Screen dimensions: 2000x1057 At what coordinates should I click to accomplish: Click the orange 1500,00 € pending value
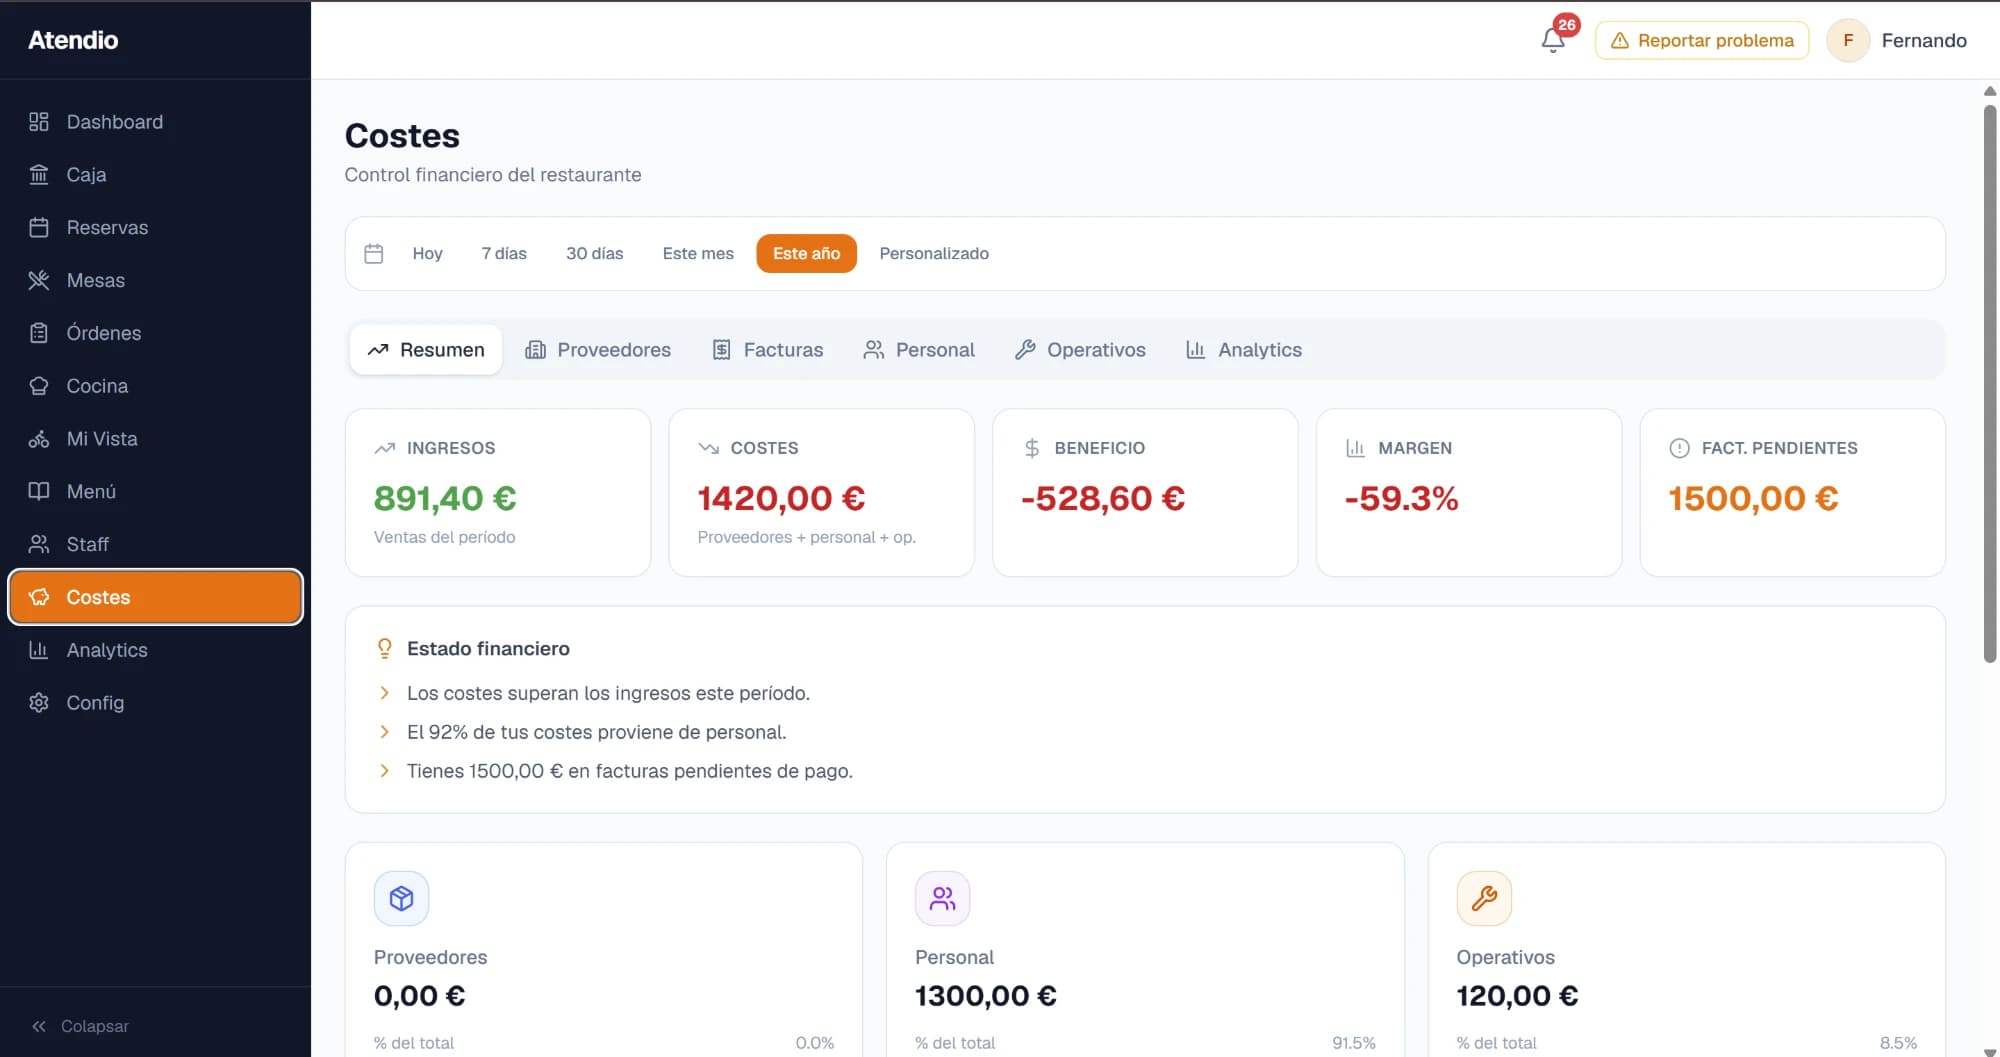coord(1753,498)
